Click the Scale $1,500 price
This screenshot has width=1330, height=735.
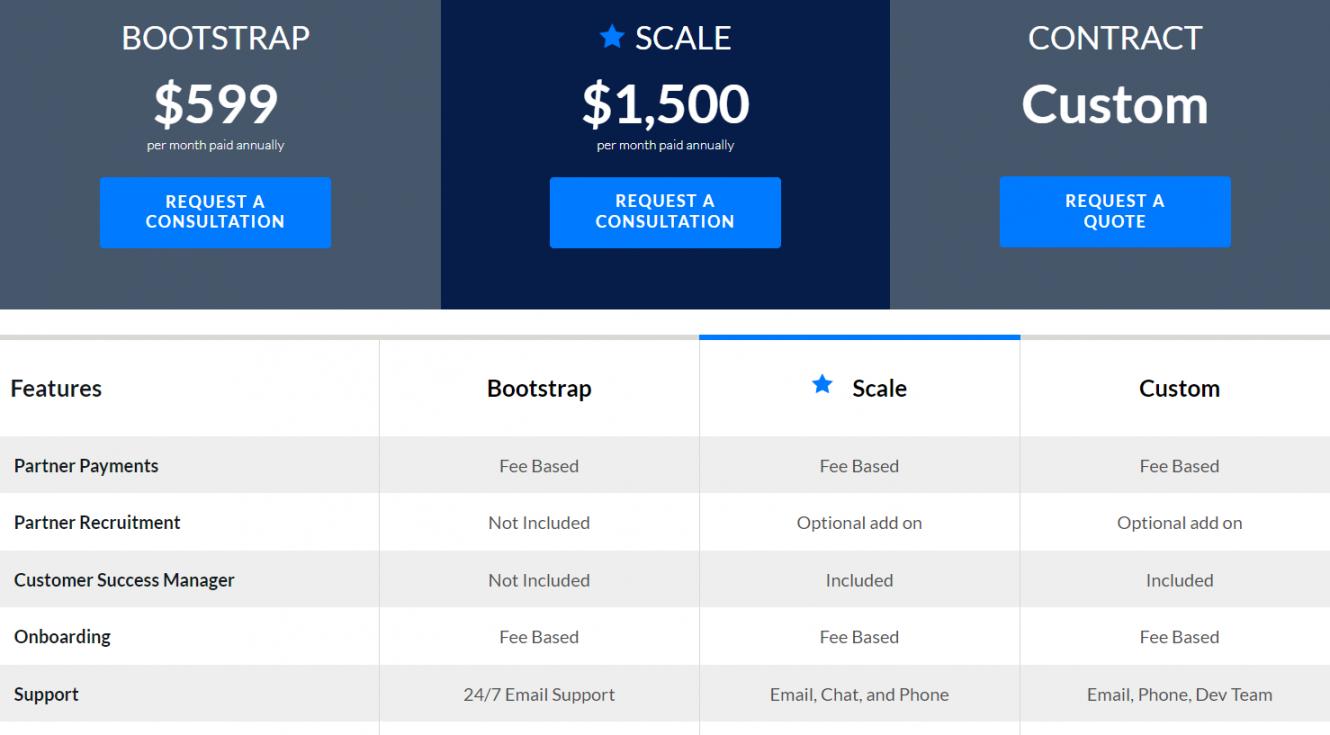(665, 104)
